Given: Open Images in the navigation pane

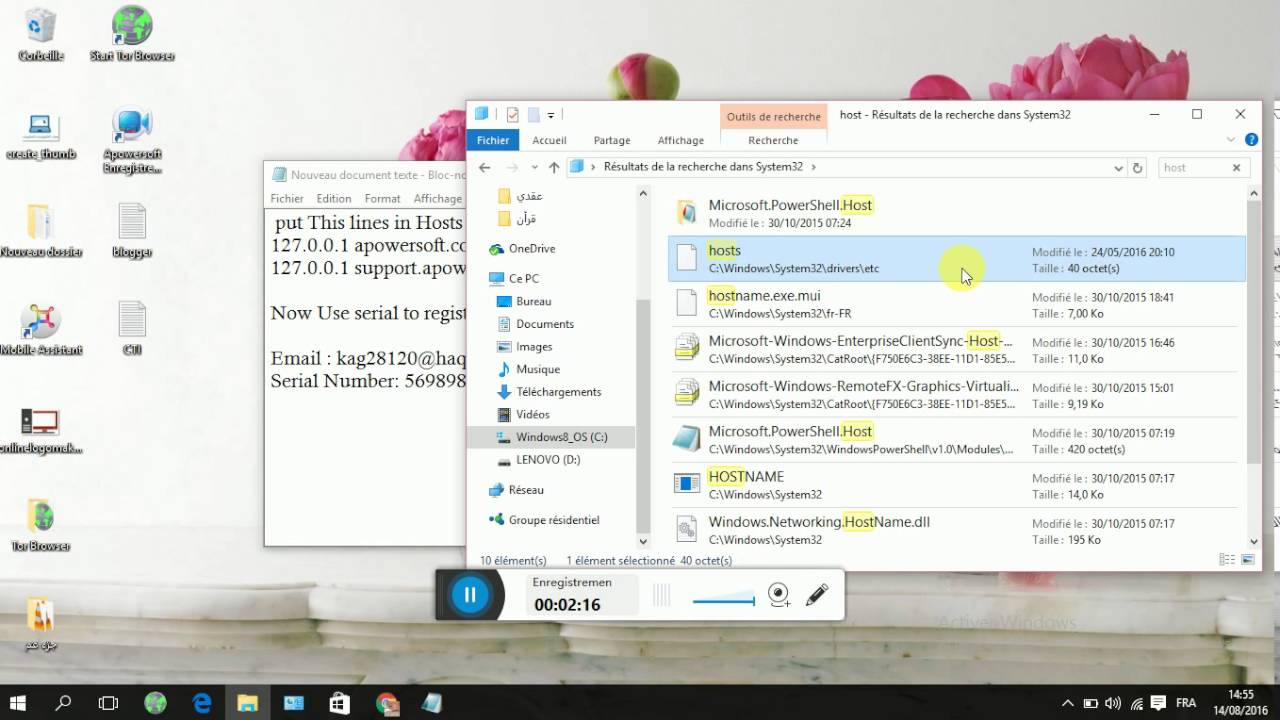Looking at the screenshot, I should (534, 346).
